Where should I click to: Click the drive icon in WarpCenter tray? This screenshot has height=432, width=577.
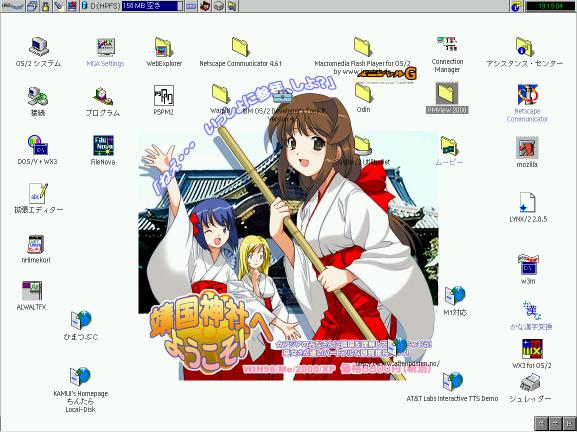[219, 6]
